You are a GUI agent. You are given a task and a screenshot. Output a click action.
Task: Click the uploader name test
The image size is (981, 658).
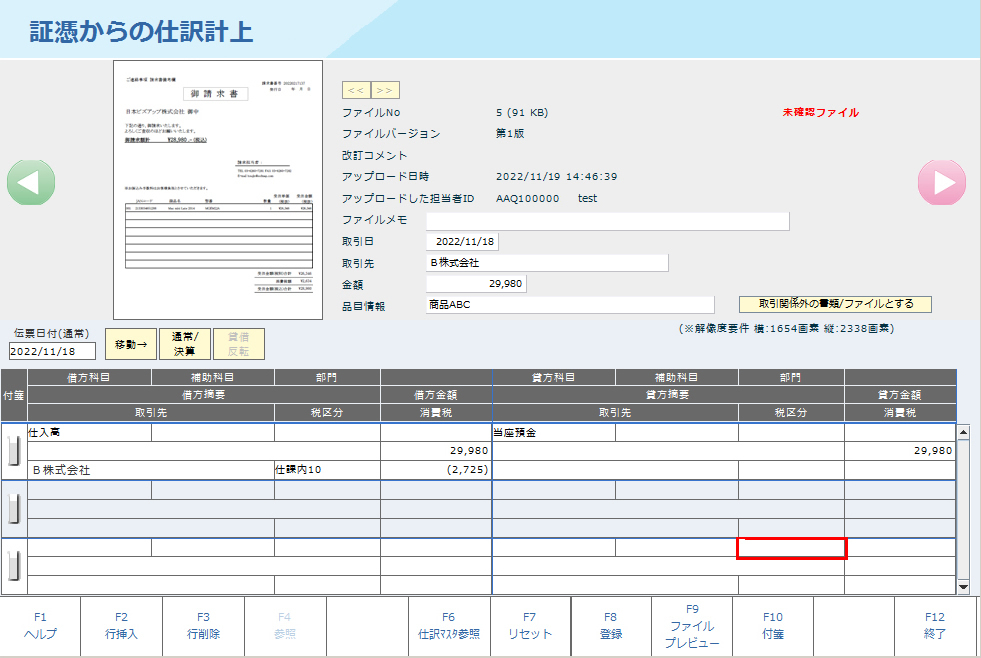coord(587,199)
